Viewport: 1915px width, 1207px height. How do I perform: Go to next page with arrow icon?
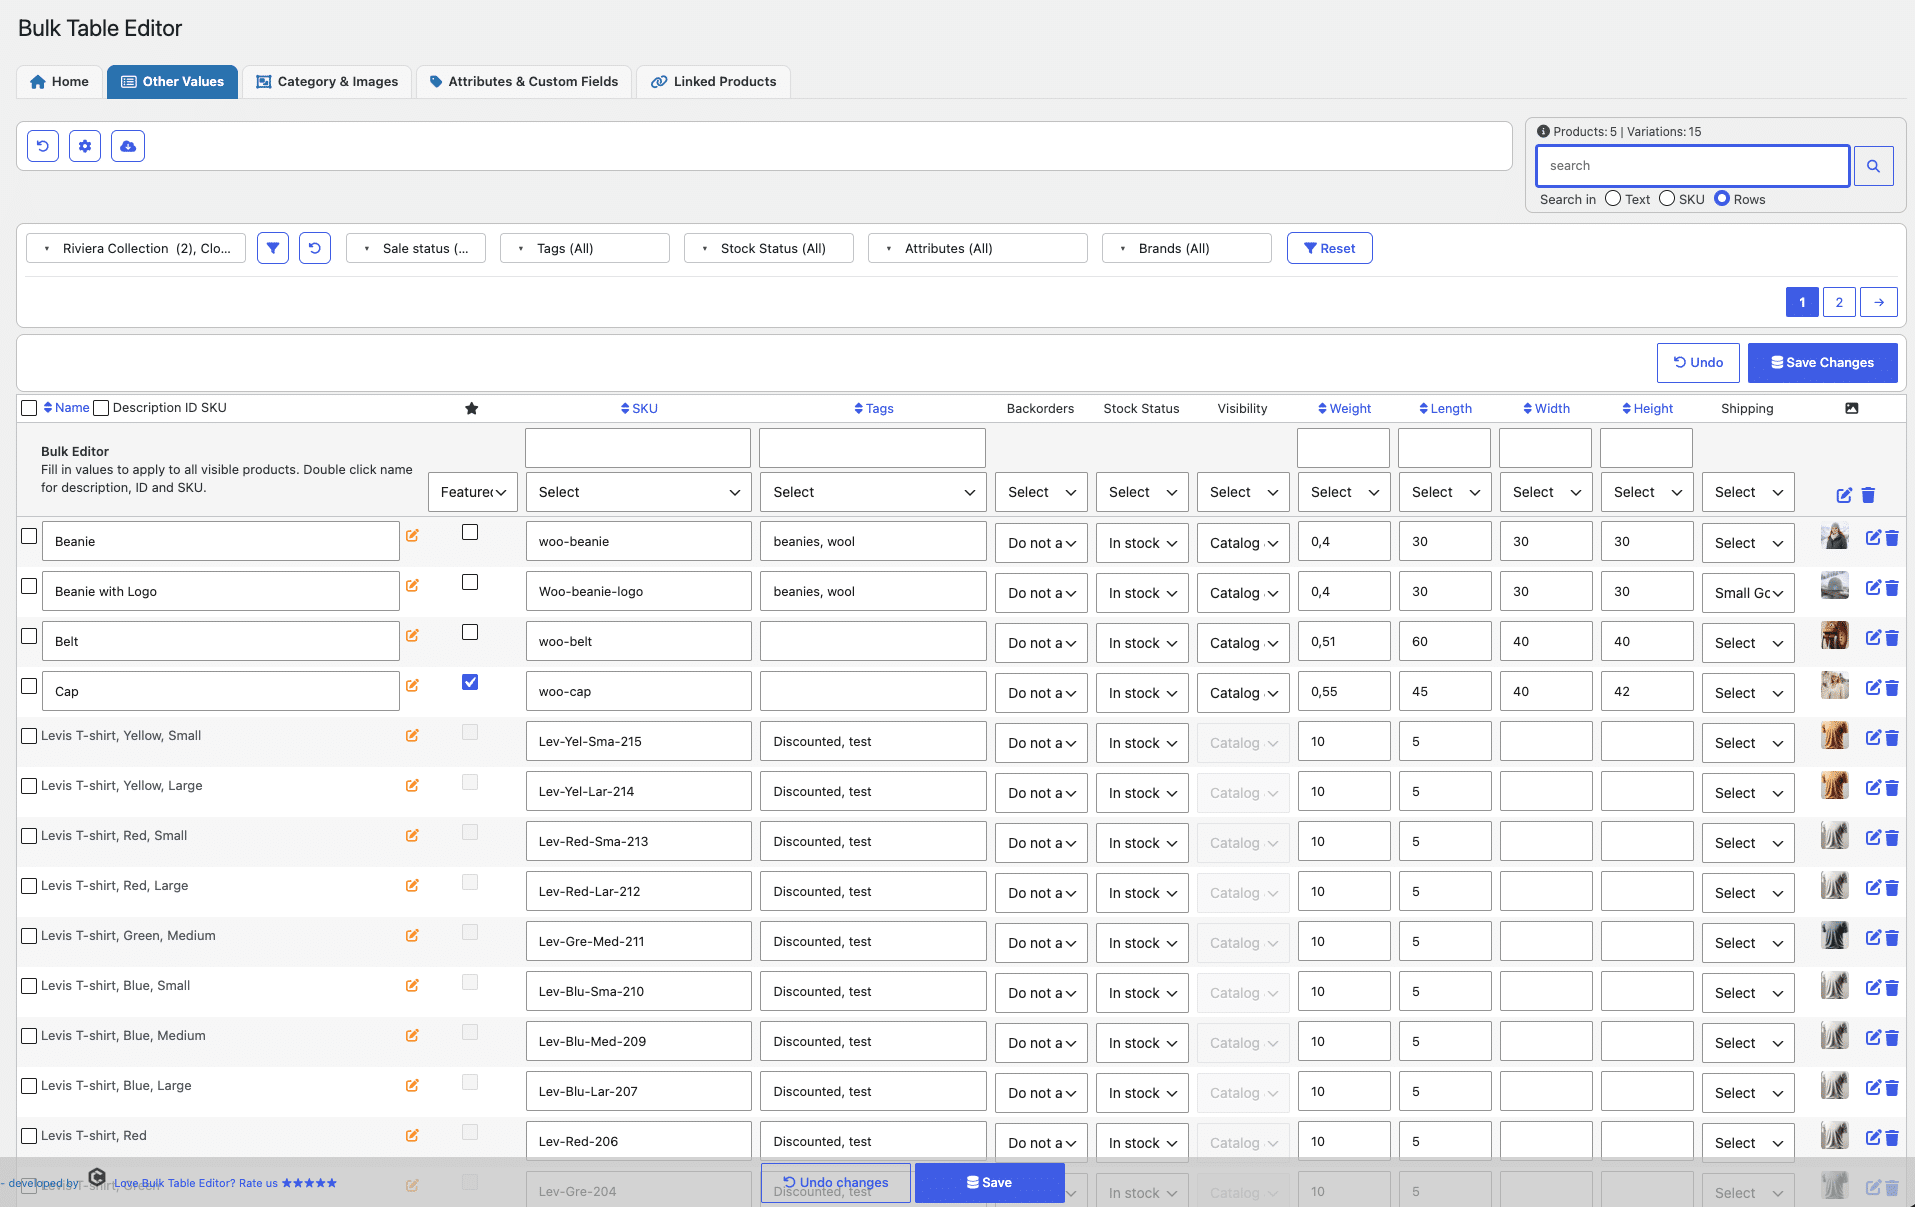tap(1879, 302)
